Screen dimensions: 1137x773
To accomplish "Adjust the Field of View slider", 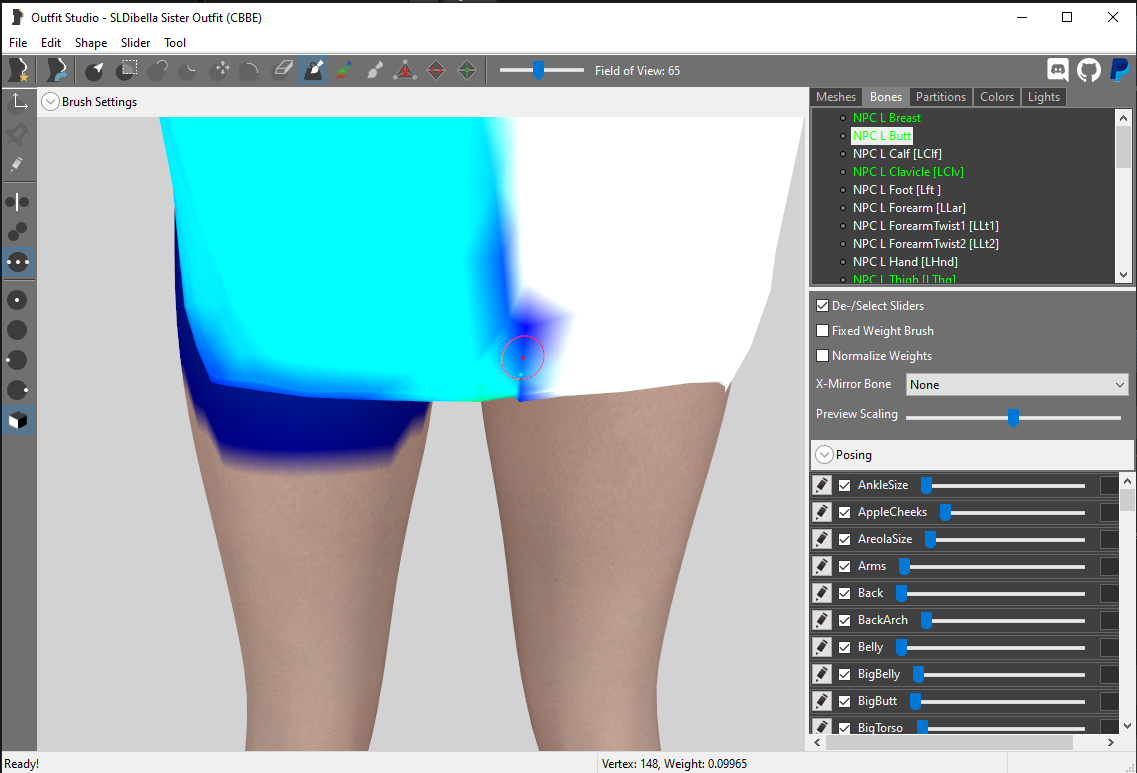I will (538, 70).
